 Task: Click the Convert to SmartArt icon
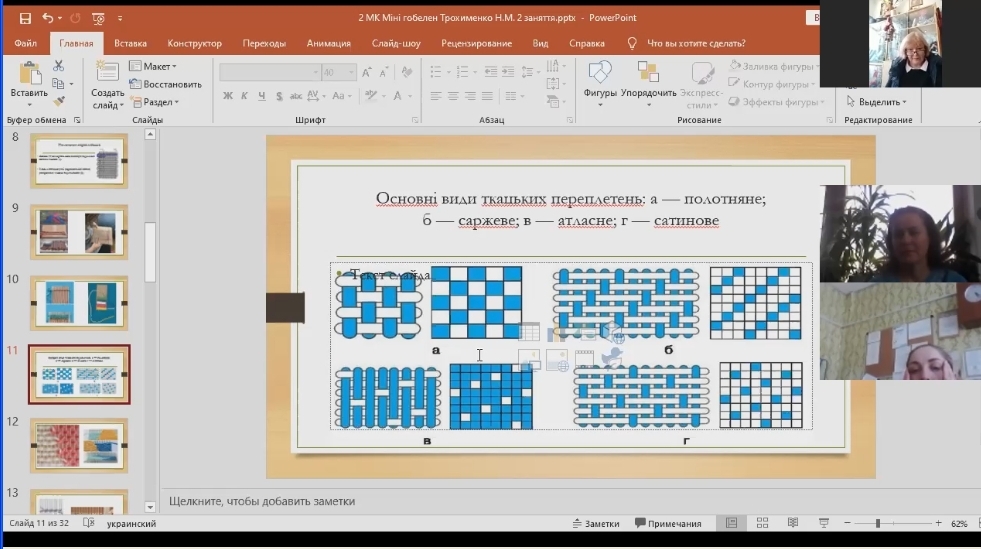tap(552, 101)
